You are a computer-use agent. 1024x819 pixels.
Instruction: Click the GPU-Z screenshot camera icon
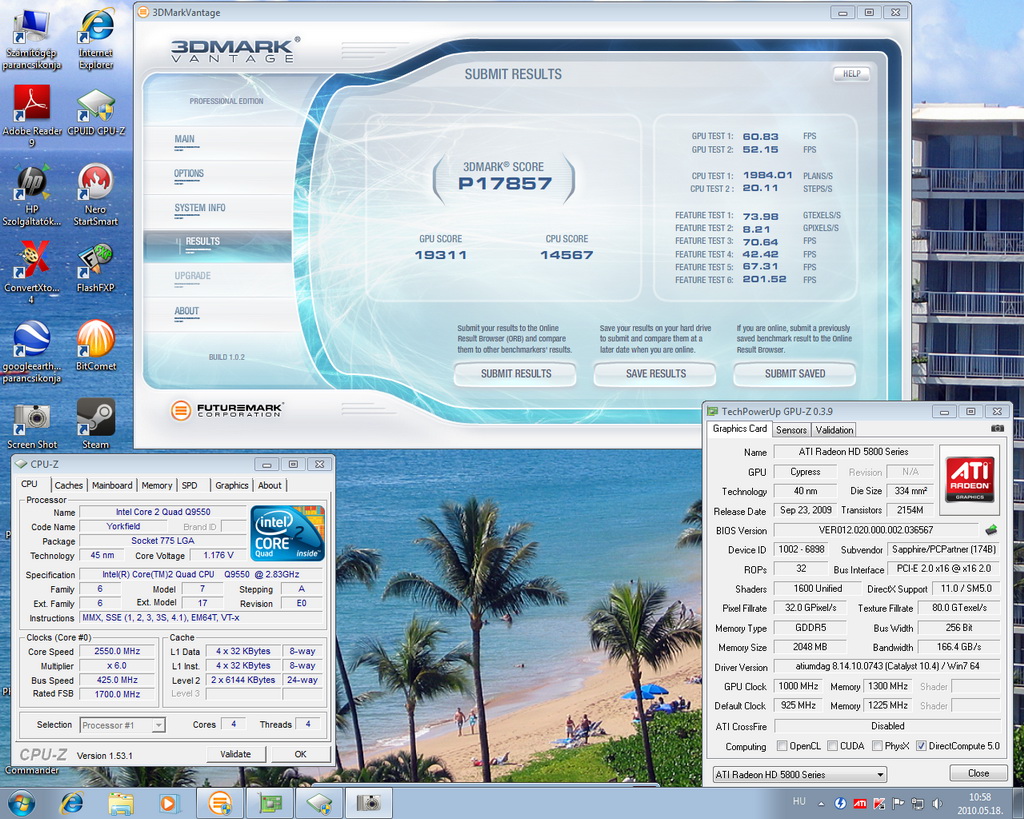pyautogui.click(x=997, y=428)
